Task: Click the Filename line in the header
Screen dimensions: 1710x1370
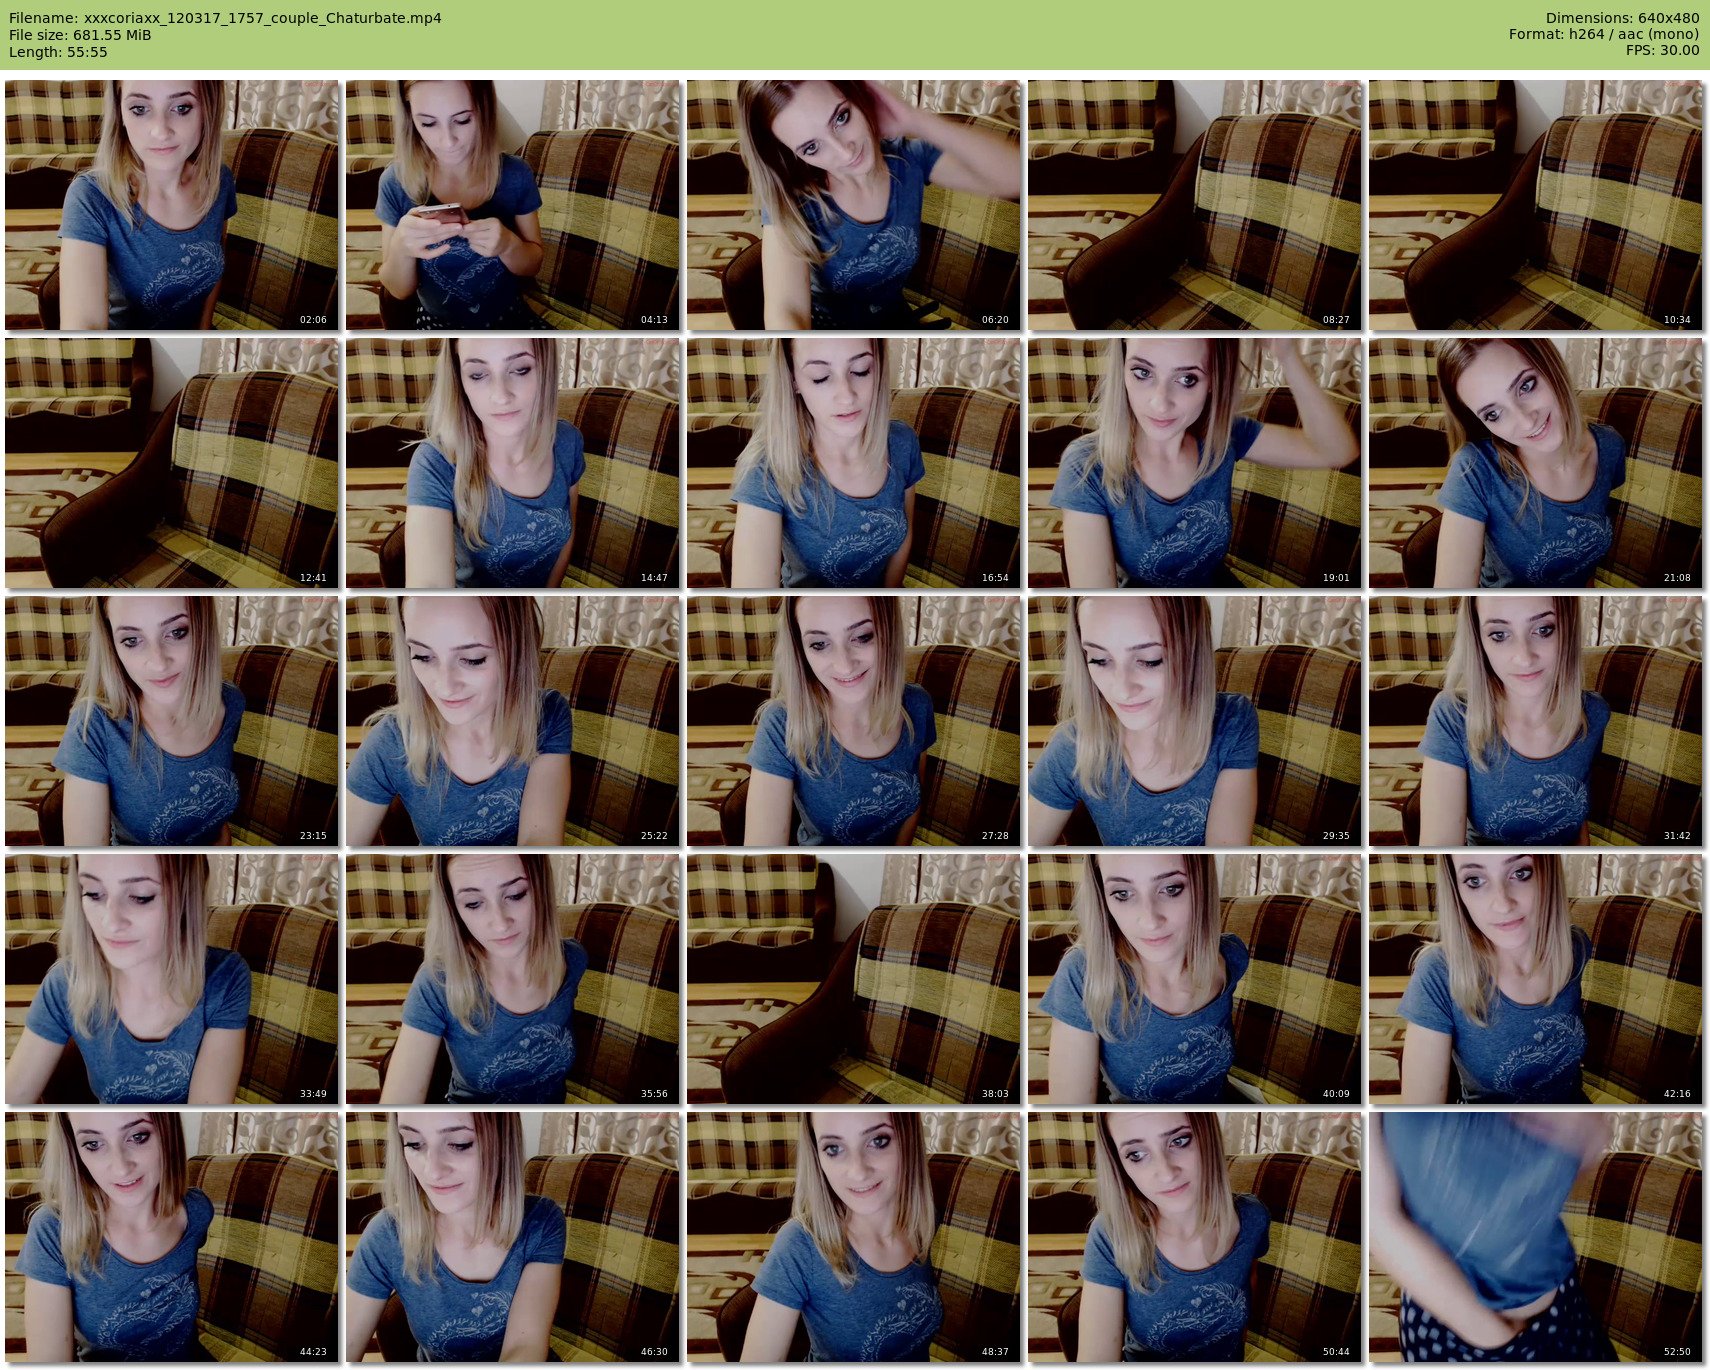Action: [x=225, y=18]
